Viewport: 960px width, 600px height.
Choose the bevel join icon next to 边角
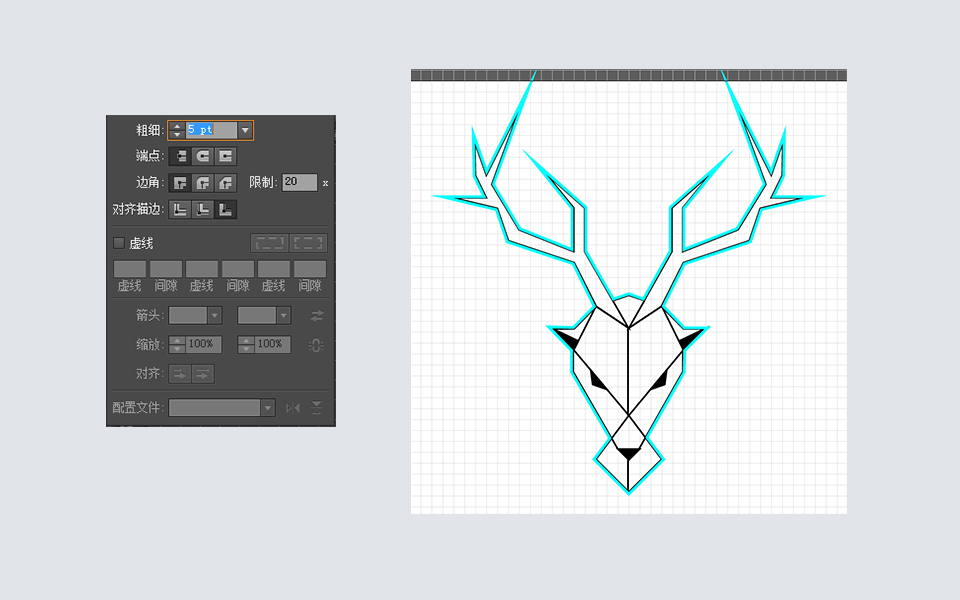pyautogui.click(x=225, y=182)
